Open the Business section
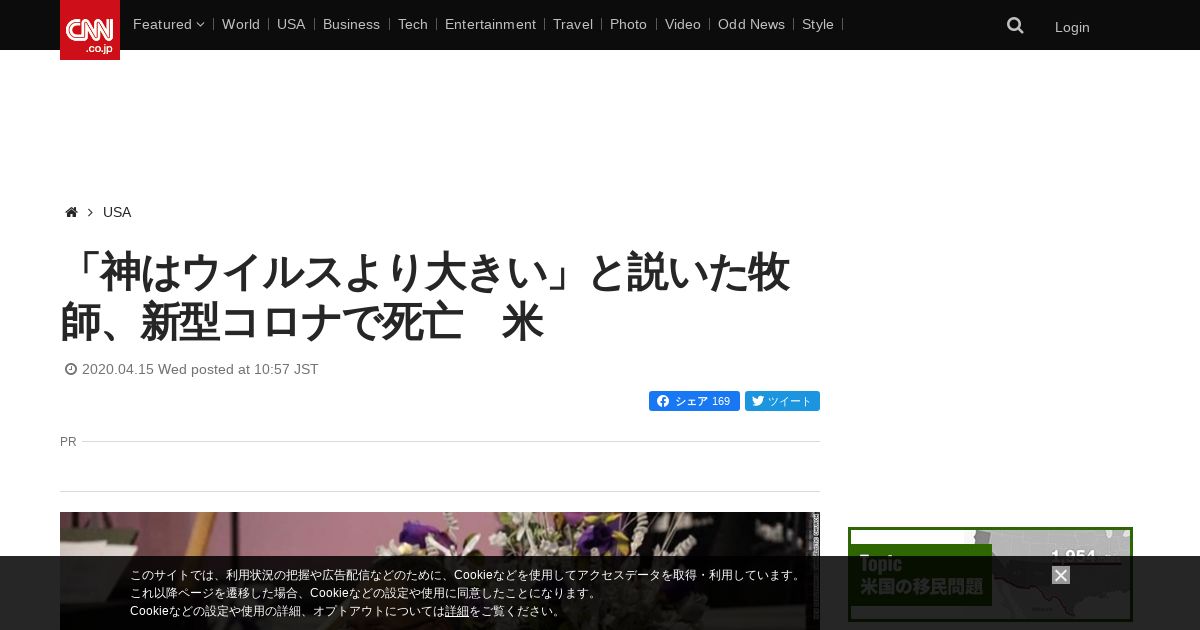This screenshot has height=630, width=1200. pos(351,24)
